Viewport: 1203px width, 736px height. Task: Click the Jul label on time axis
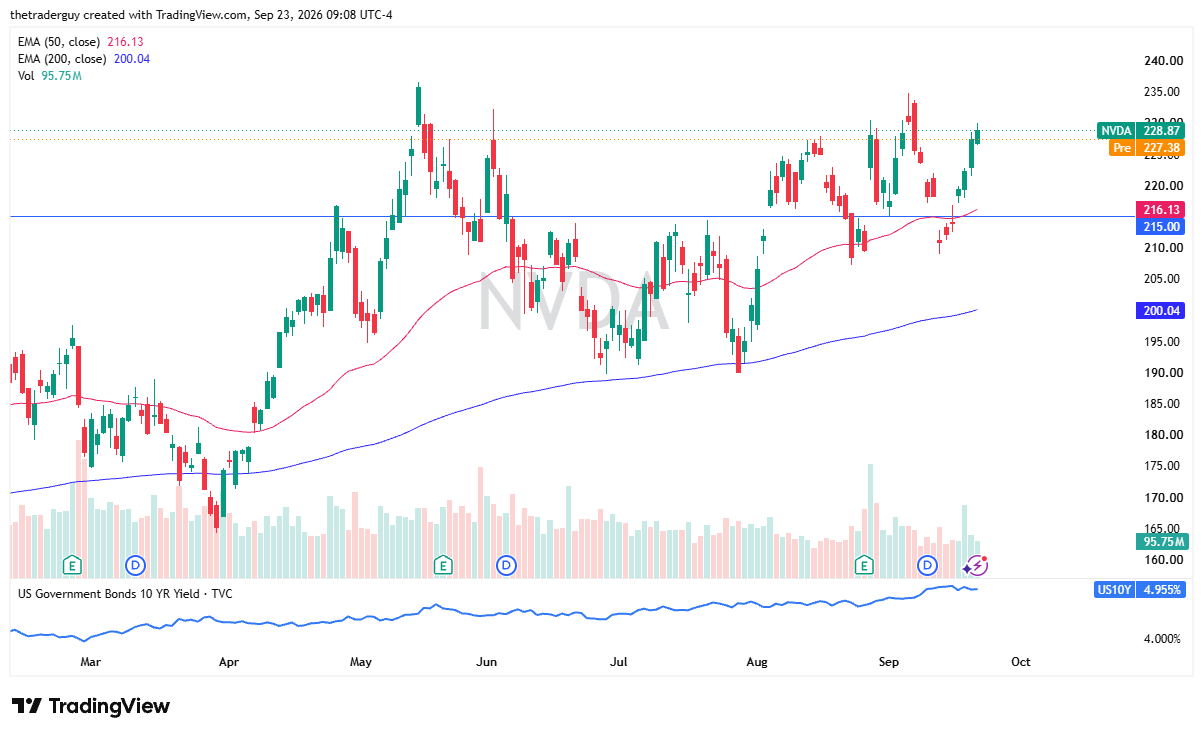619,661
